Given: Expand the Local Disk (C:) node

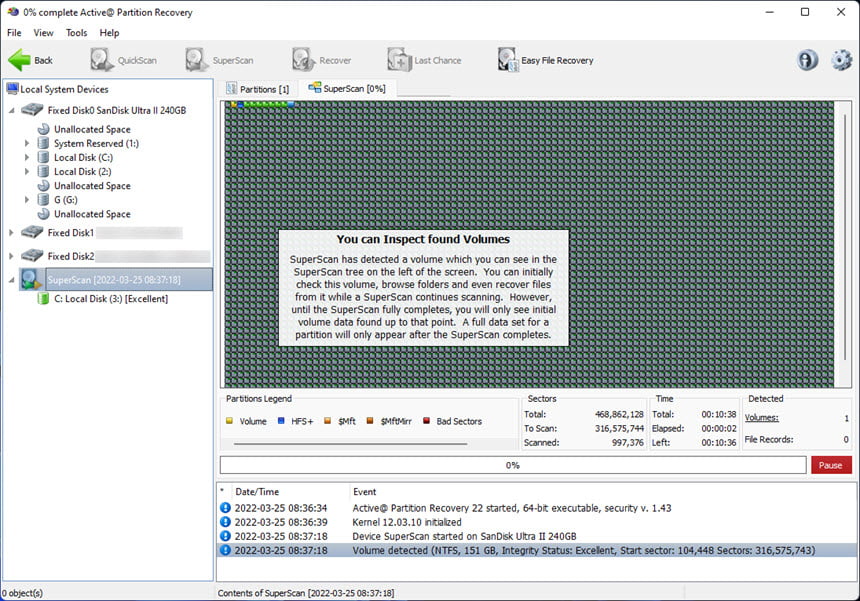Looking at the screenshot, I should (26, 158).
